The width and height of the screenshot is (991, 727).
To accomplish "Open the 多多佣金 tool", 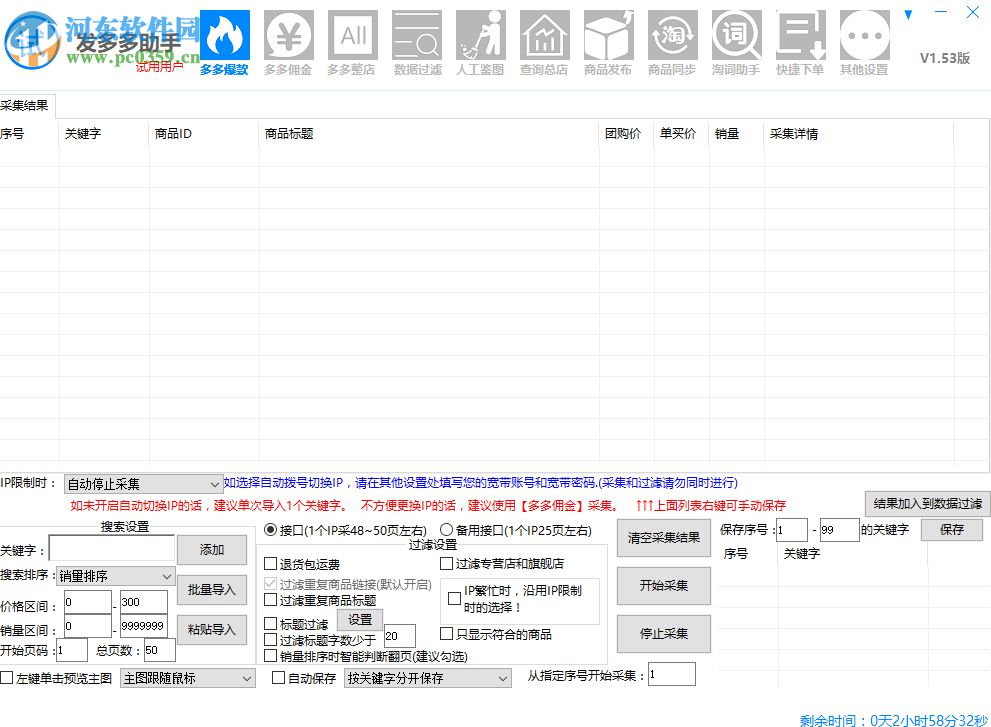I will pyautogui.click(x=288, y=40).
